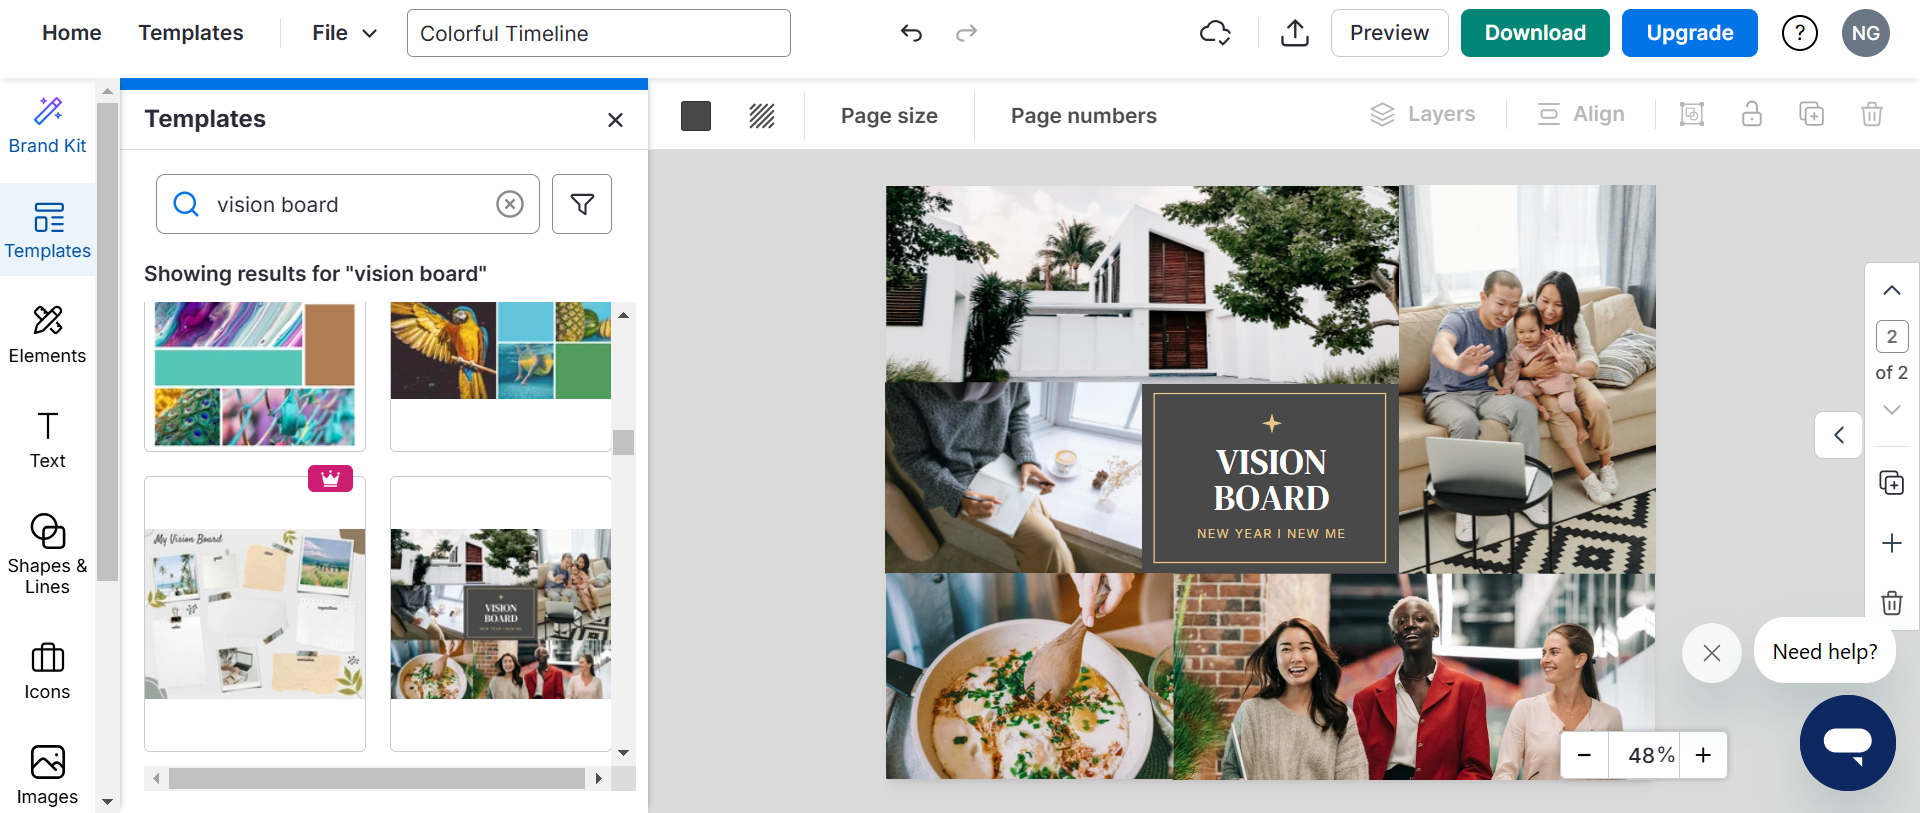Click the search magnifier icon

186,204
